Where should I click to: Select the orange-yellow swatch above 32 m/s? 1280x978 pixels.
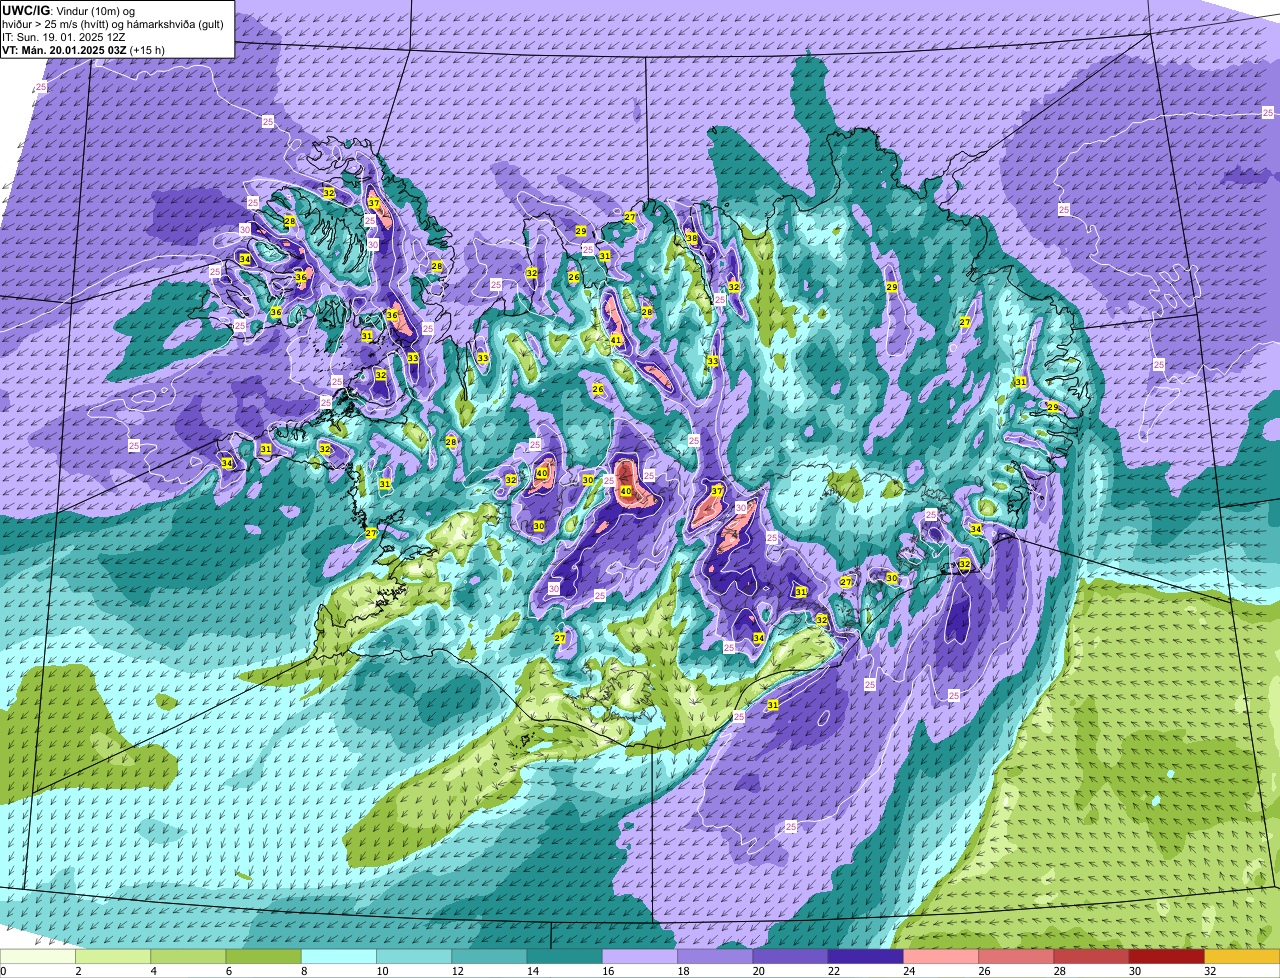pos(1242,956)
